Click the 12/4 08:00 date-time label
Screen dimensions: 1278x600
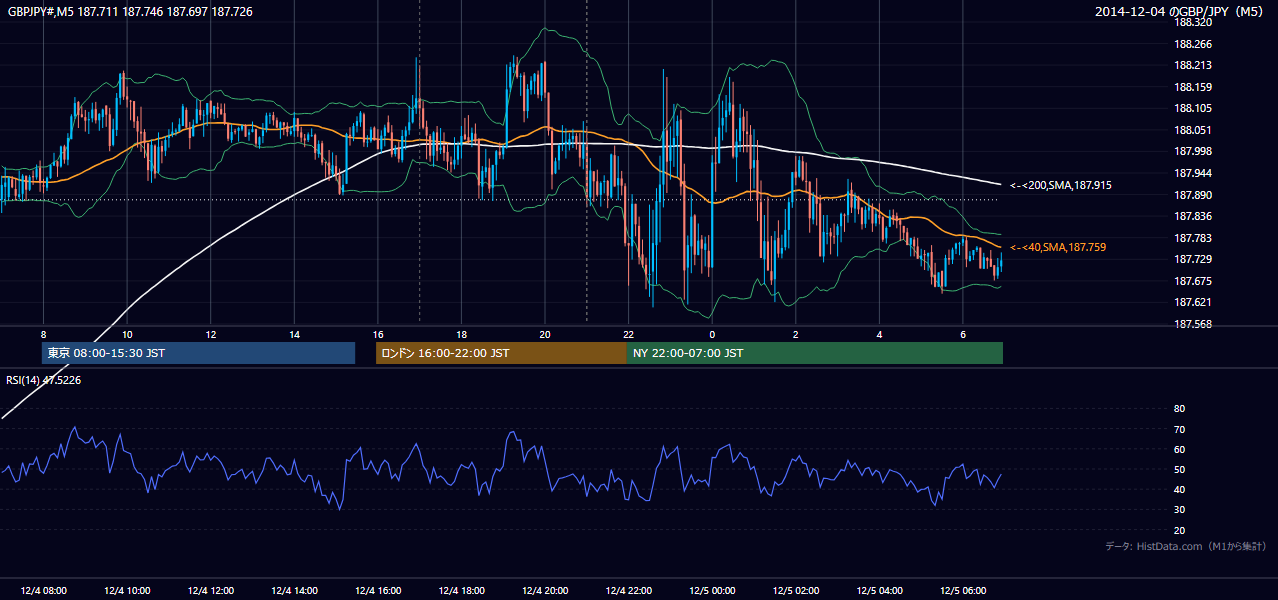tap(43, 591)
